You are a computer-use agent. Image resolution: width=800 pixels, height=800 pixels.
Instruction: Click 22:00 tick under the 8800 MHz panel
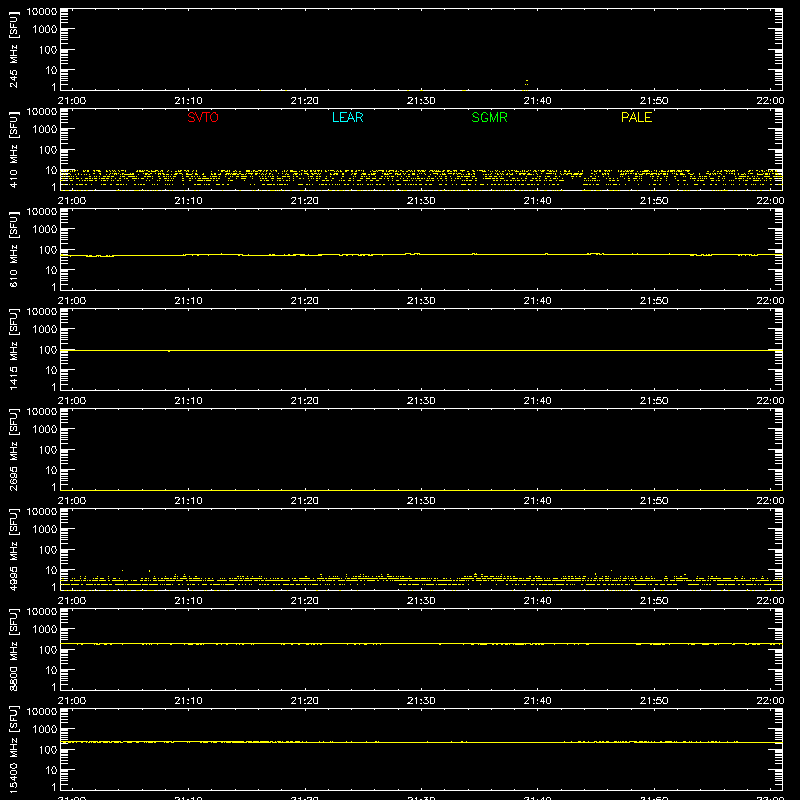point(770,701)
